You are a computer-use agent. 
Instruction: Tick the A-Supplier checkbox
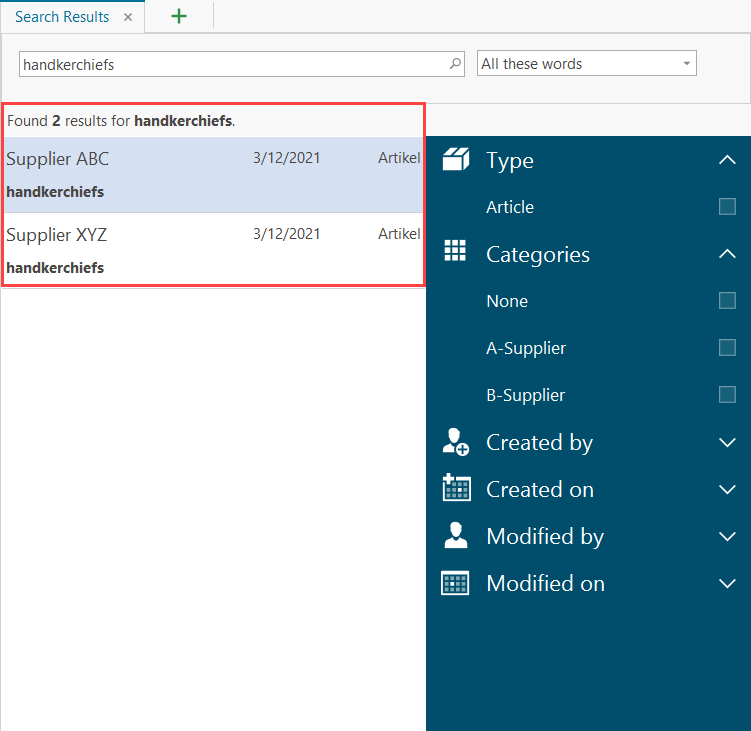(x=727, y=348)
